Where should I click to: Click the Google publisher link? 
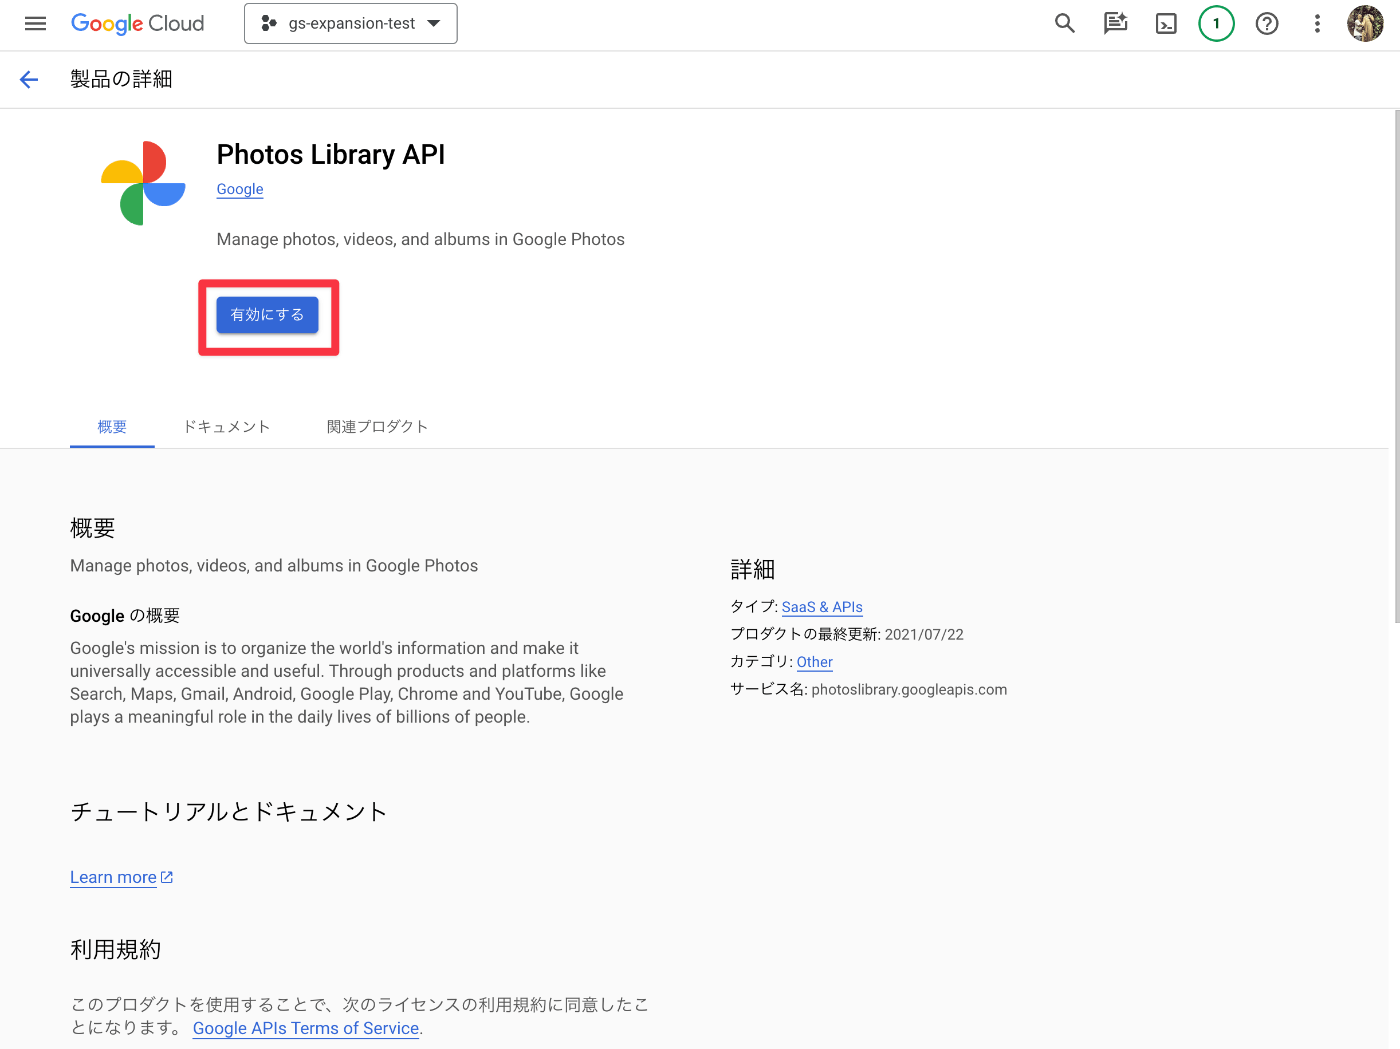(240, 189)
